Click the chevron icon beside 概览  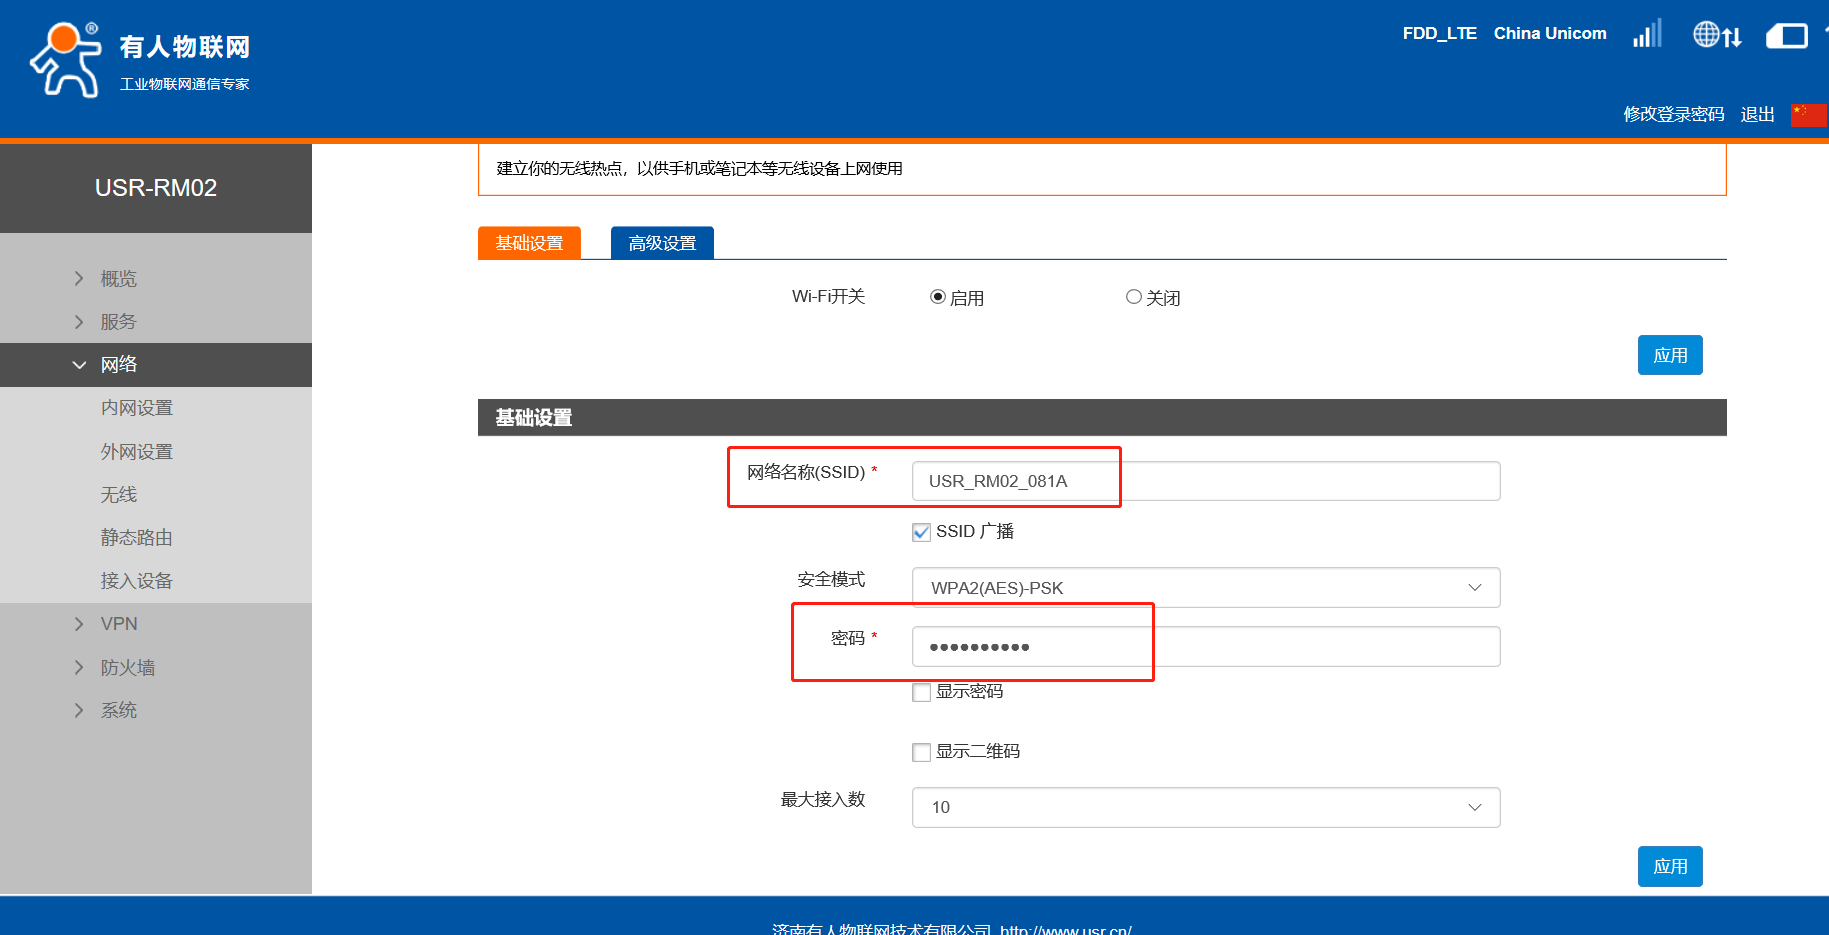tap(79, 279)
